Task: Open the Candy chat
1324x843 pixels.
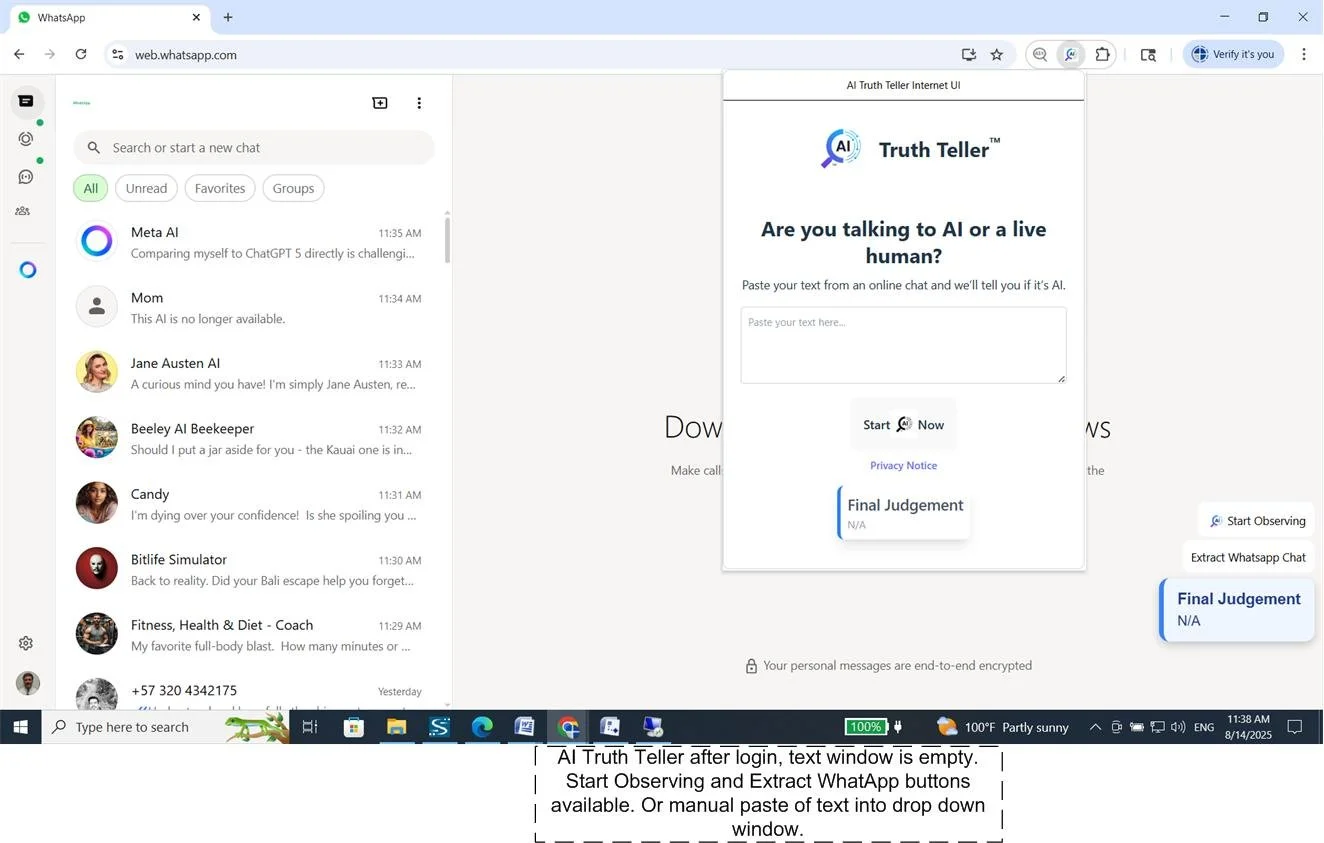Action: tap(250, 504)
